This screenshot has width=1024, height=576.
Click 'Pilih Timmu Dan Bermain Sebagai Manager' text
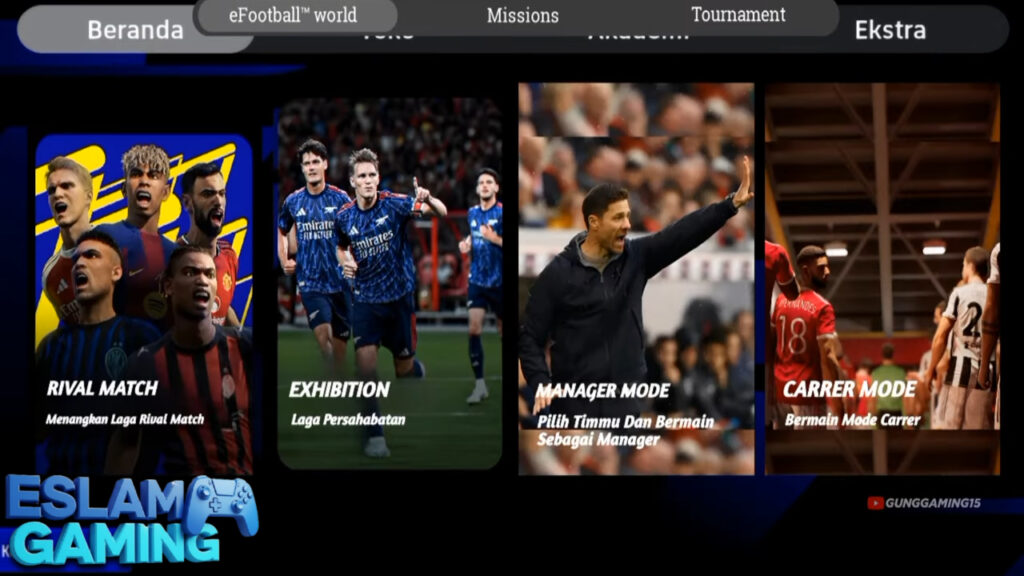pos(625,430)
